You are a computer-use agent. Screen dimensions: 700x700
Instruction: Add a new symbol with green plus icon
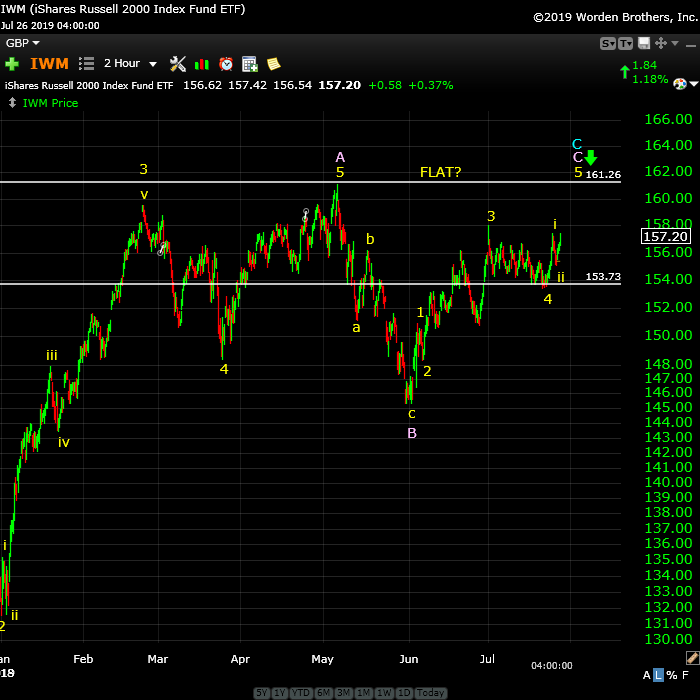pyautogui.click(x=12, y=64)
